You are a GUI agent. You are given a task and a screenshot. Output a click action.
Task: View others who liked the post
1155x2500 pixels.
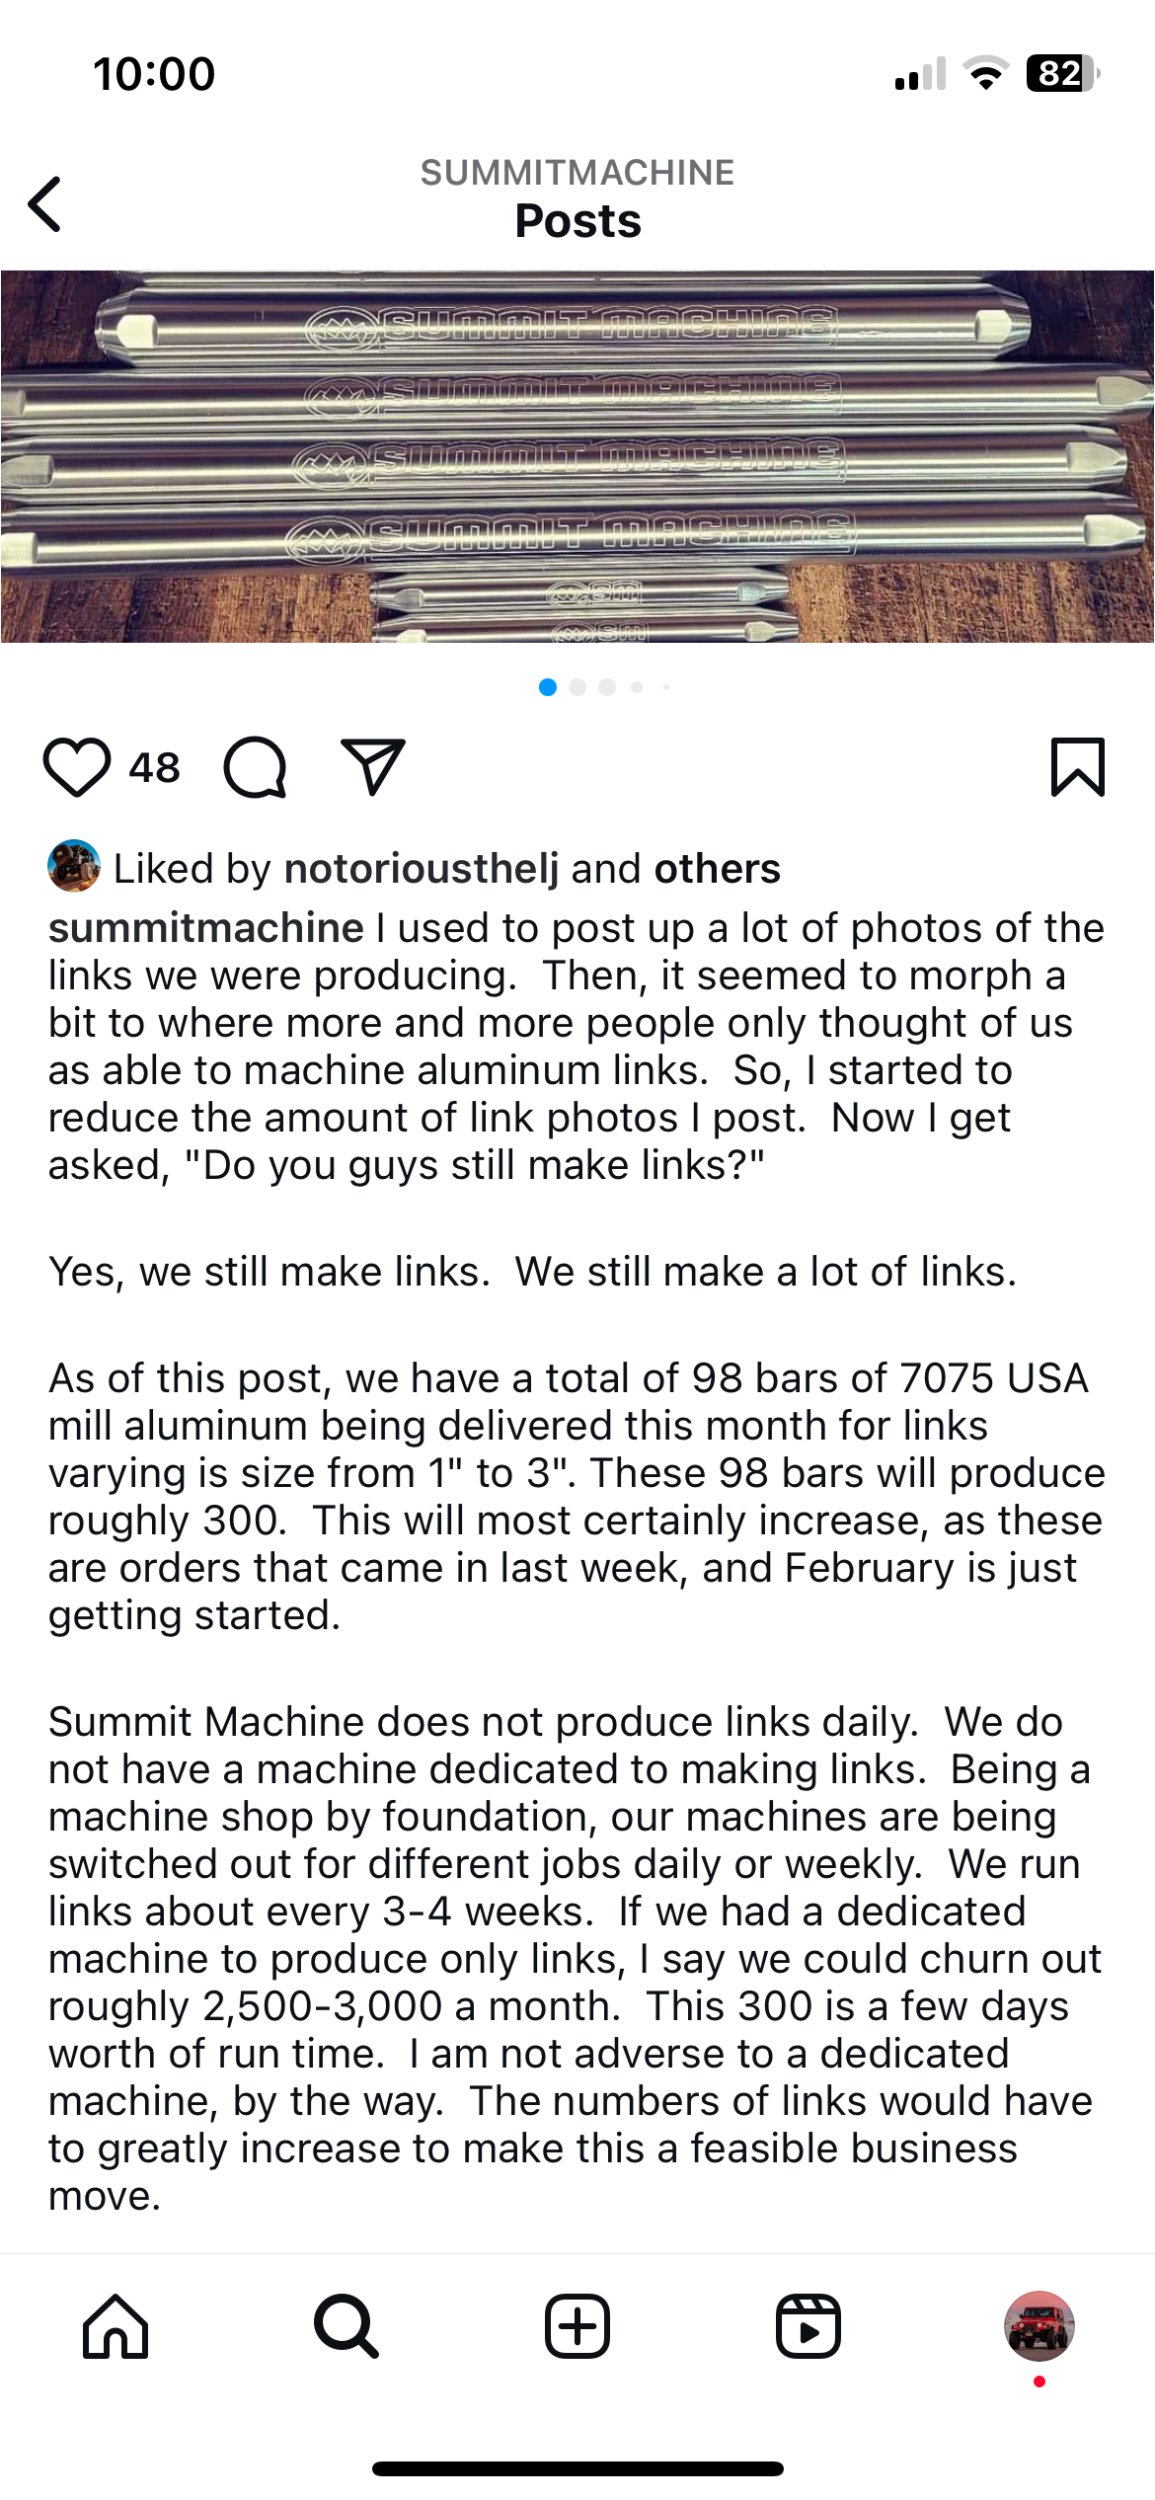(x=717, y=869)
